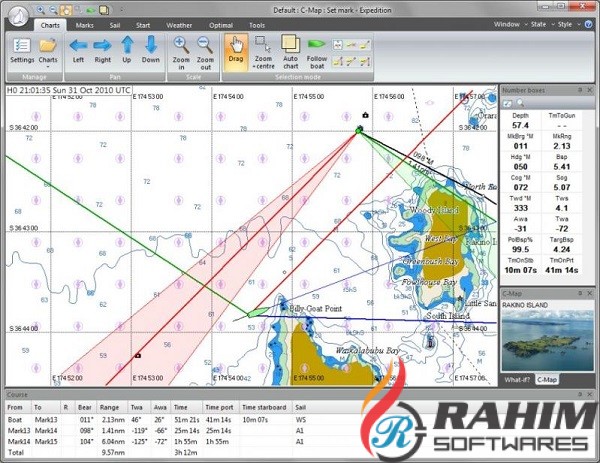Click zoom in icon in quick access toolbar
The height and width of the screenshot is (463, 600).
(x=41, y=10)
